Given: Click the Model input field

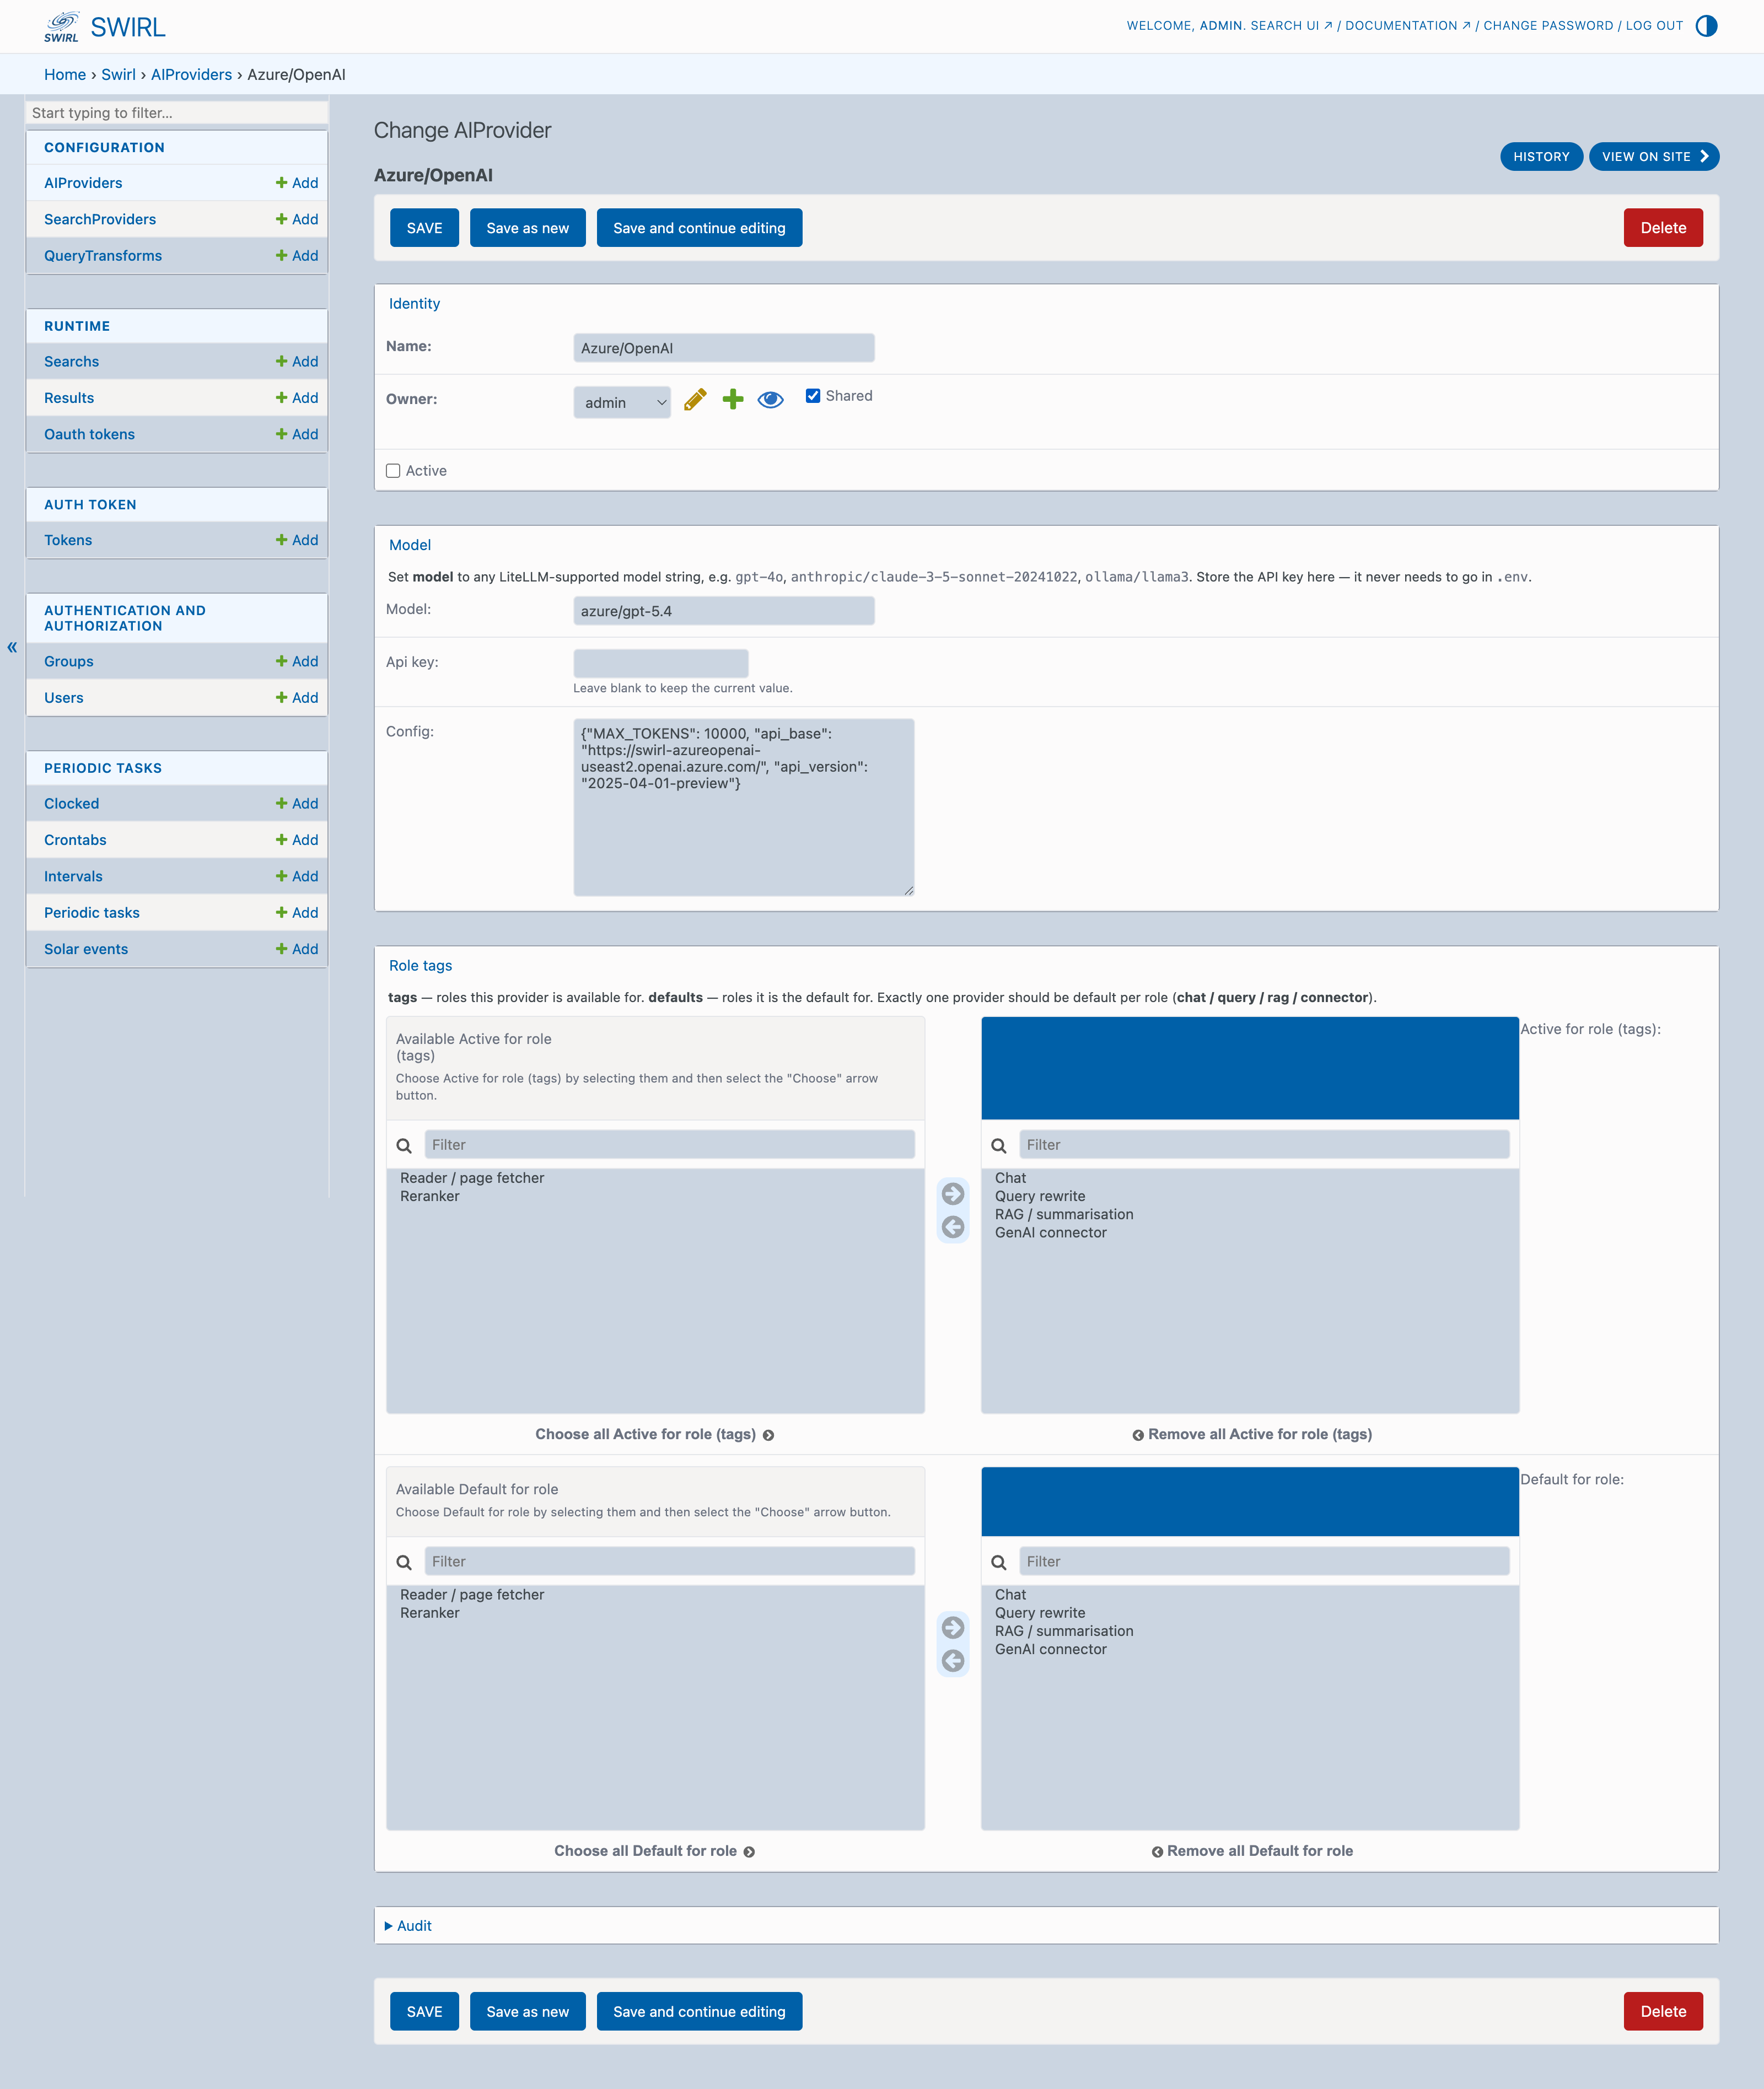Looking at the screenshot, I should [x=724, y=611].
